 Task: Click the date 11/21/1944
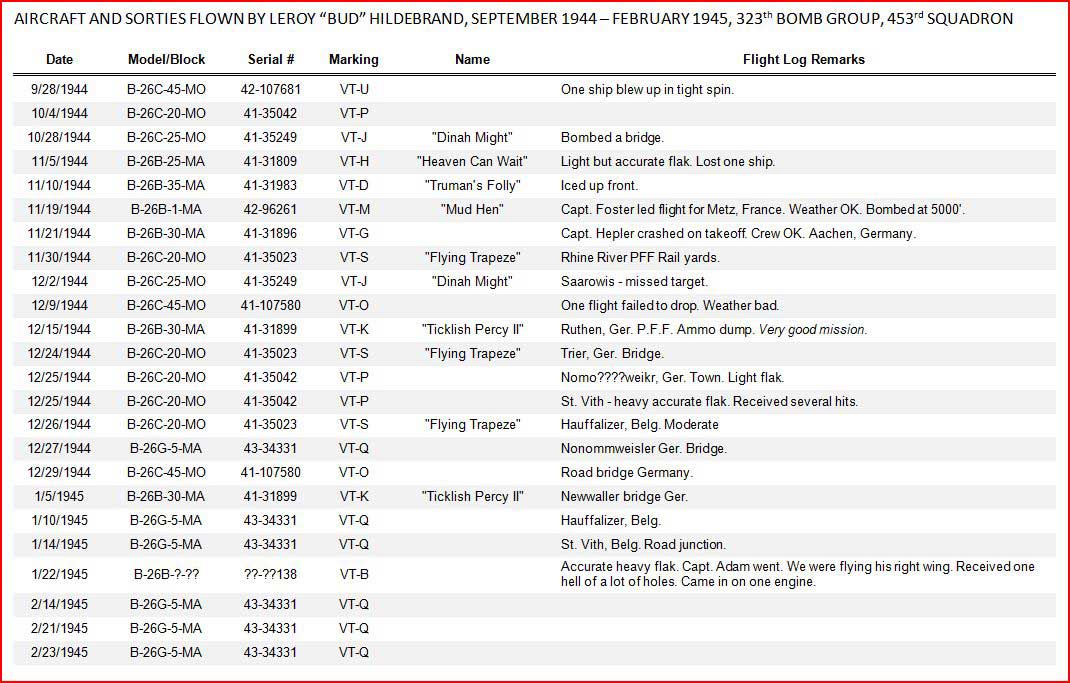[x=59, y=233]
